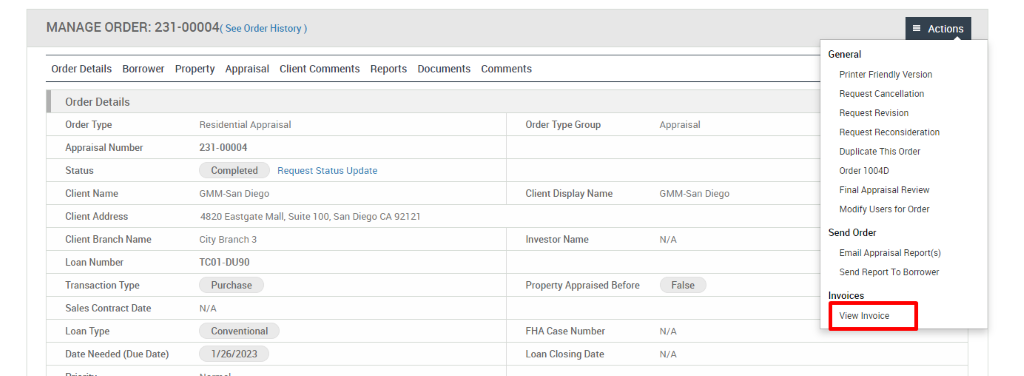
Task: Switch to the Order Details tab
Action: pyautogui.click(x=82, y=69)
